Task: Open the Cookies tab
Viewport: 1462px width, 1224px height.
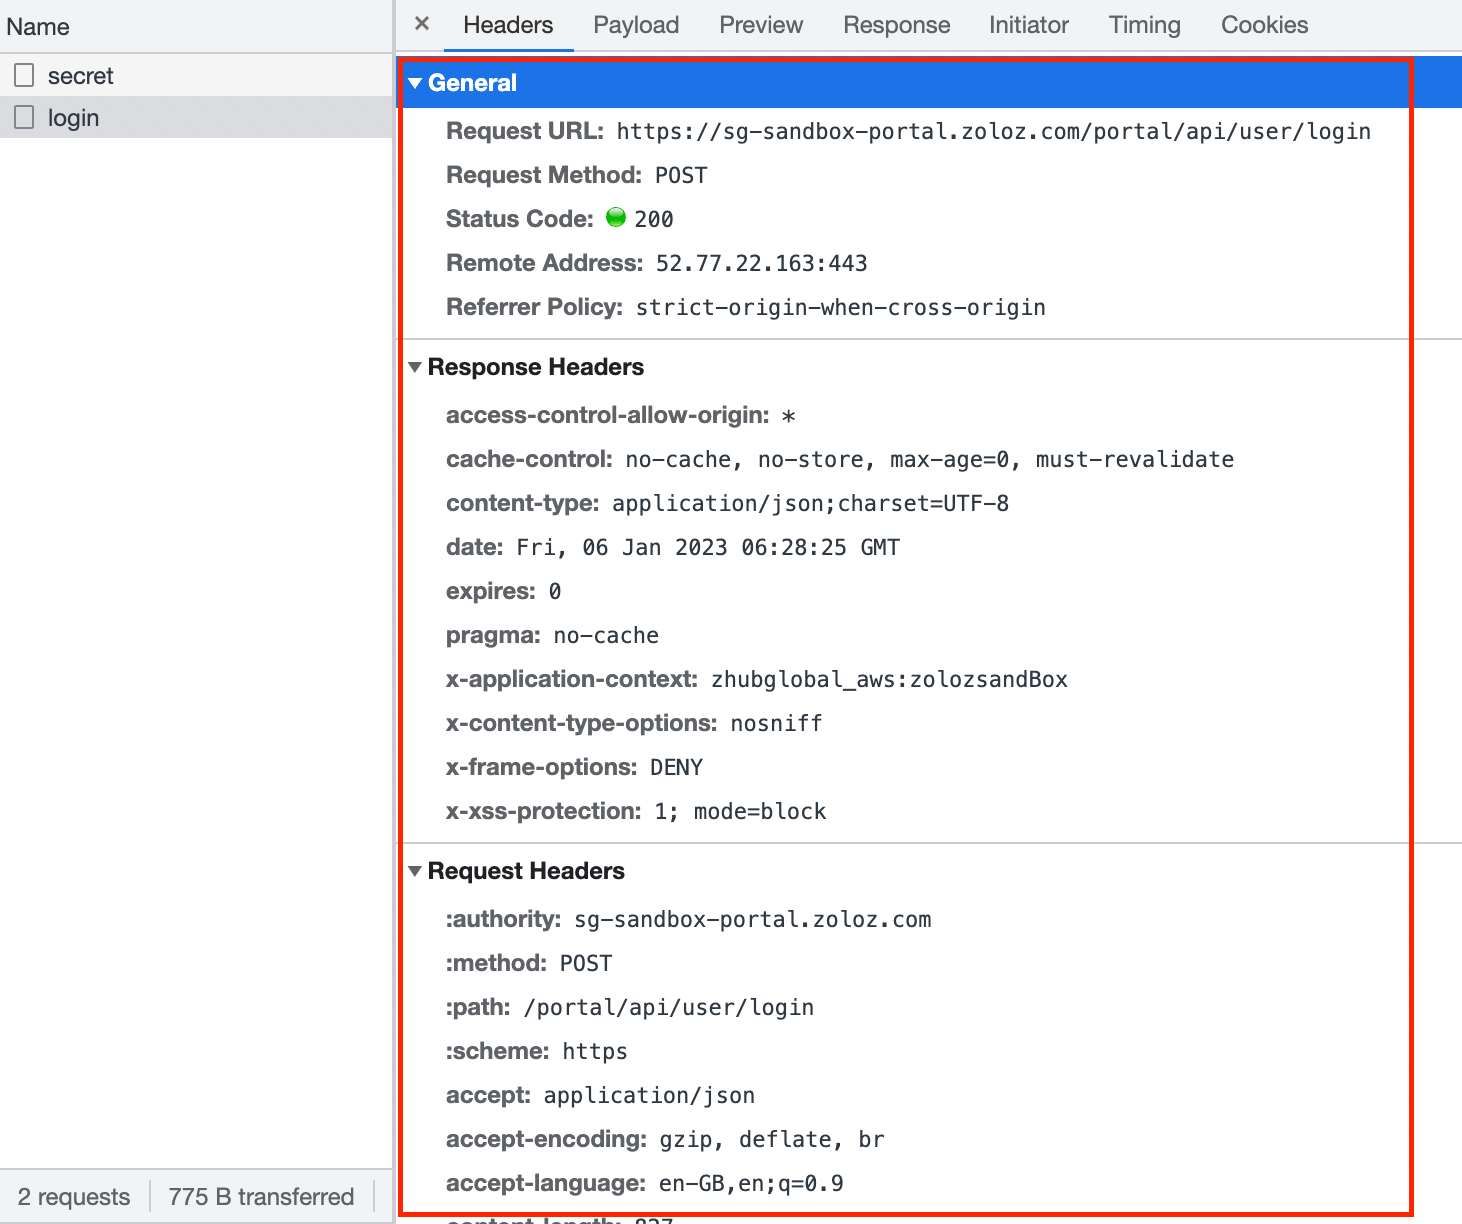Action: pos(1264,25)
